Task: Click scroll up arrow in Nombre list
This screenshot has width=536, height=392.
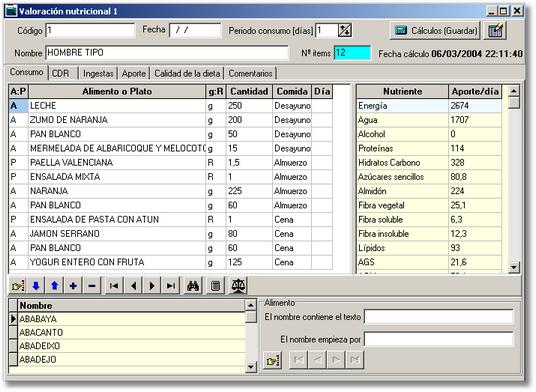Action: pos(251,305)
